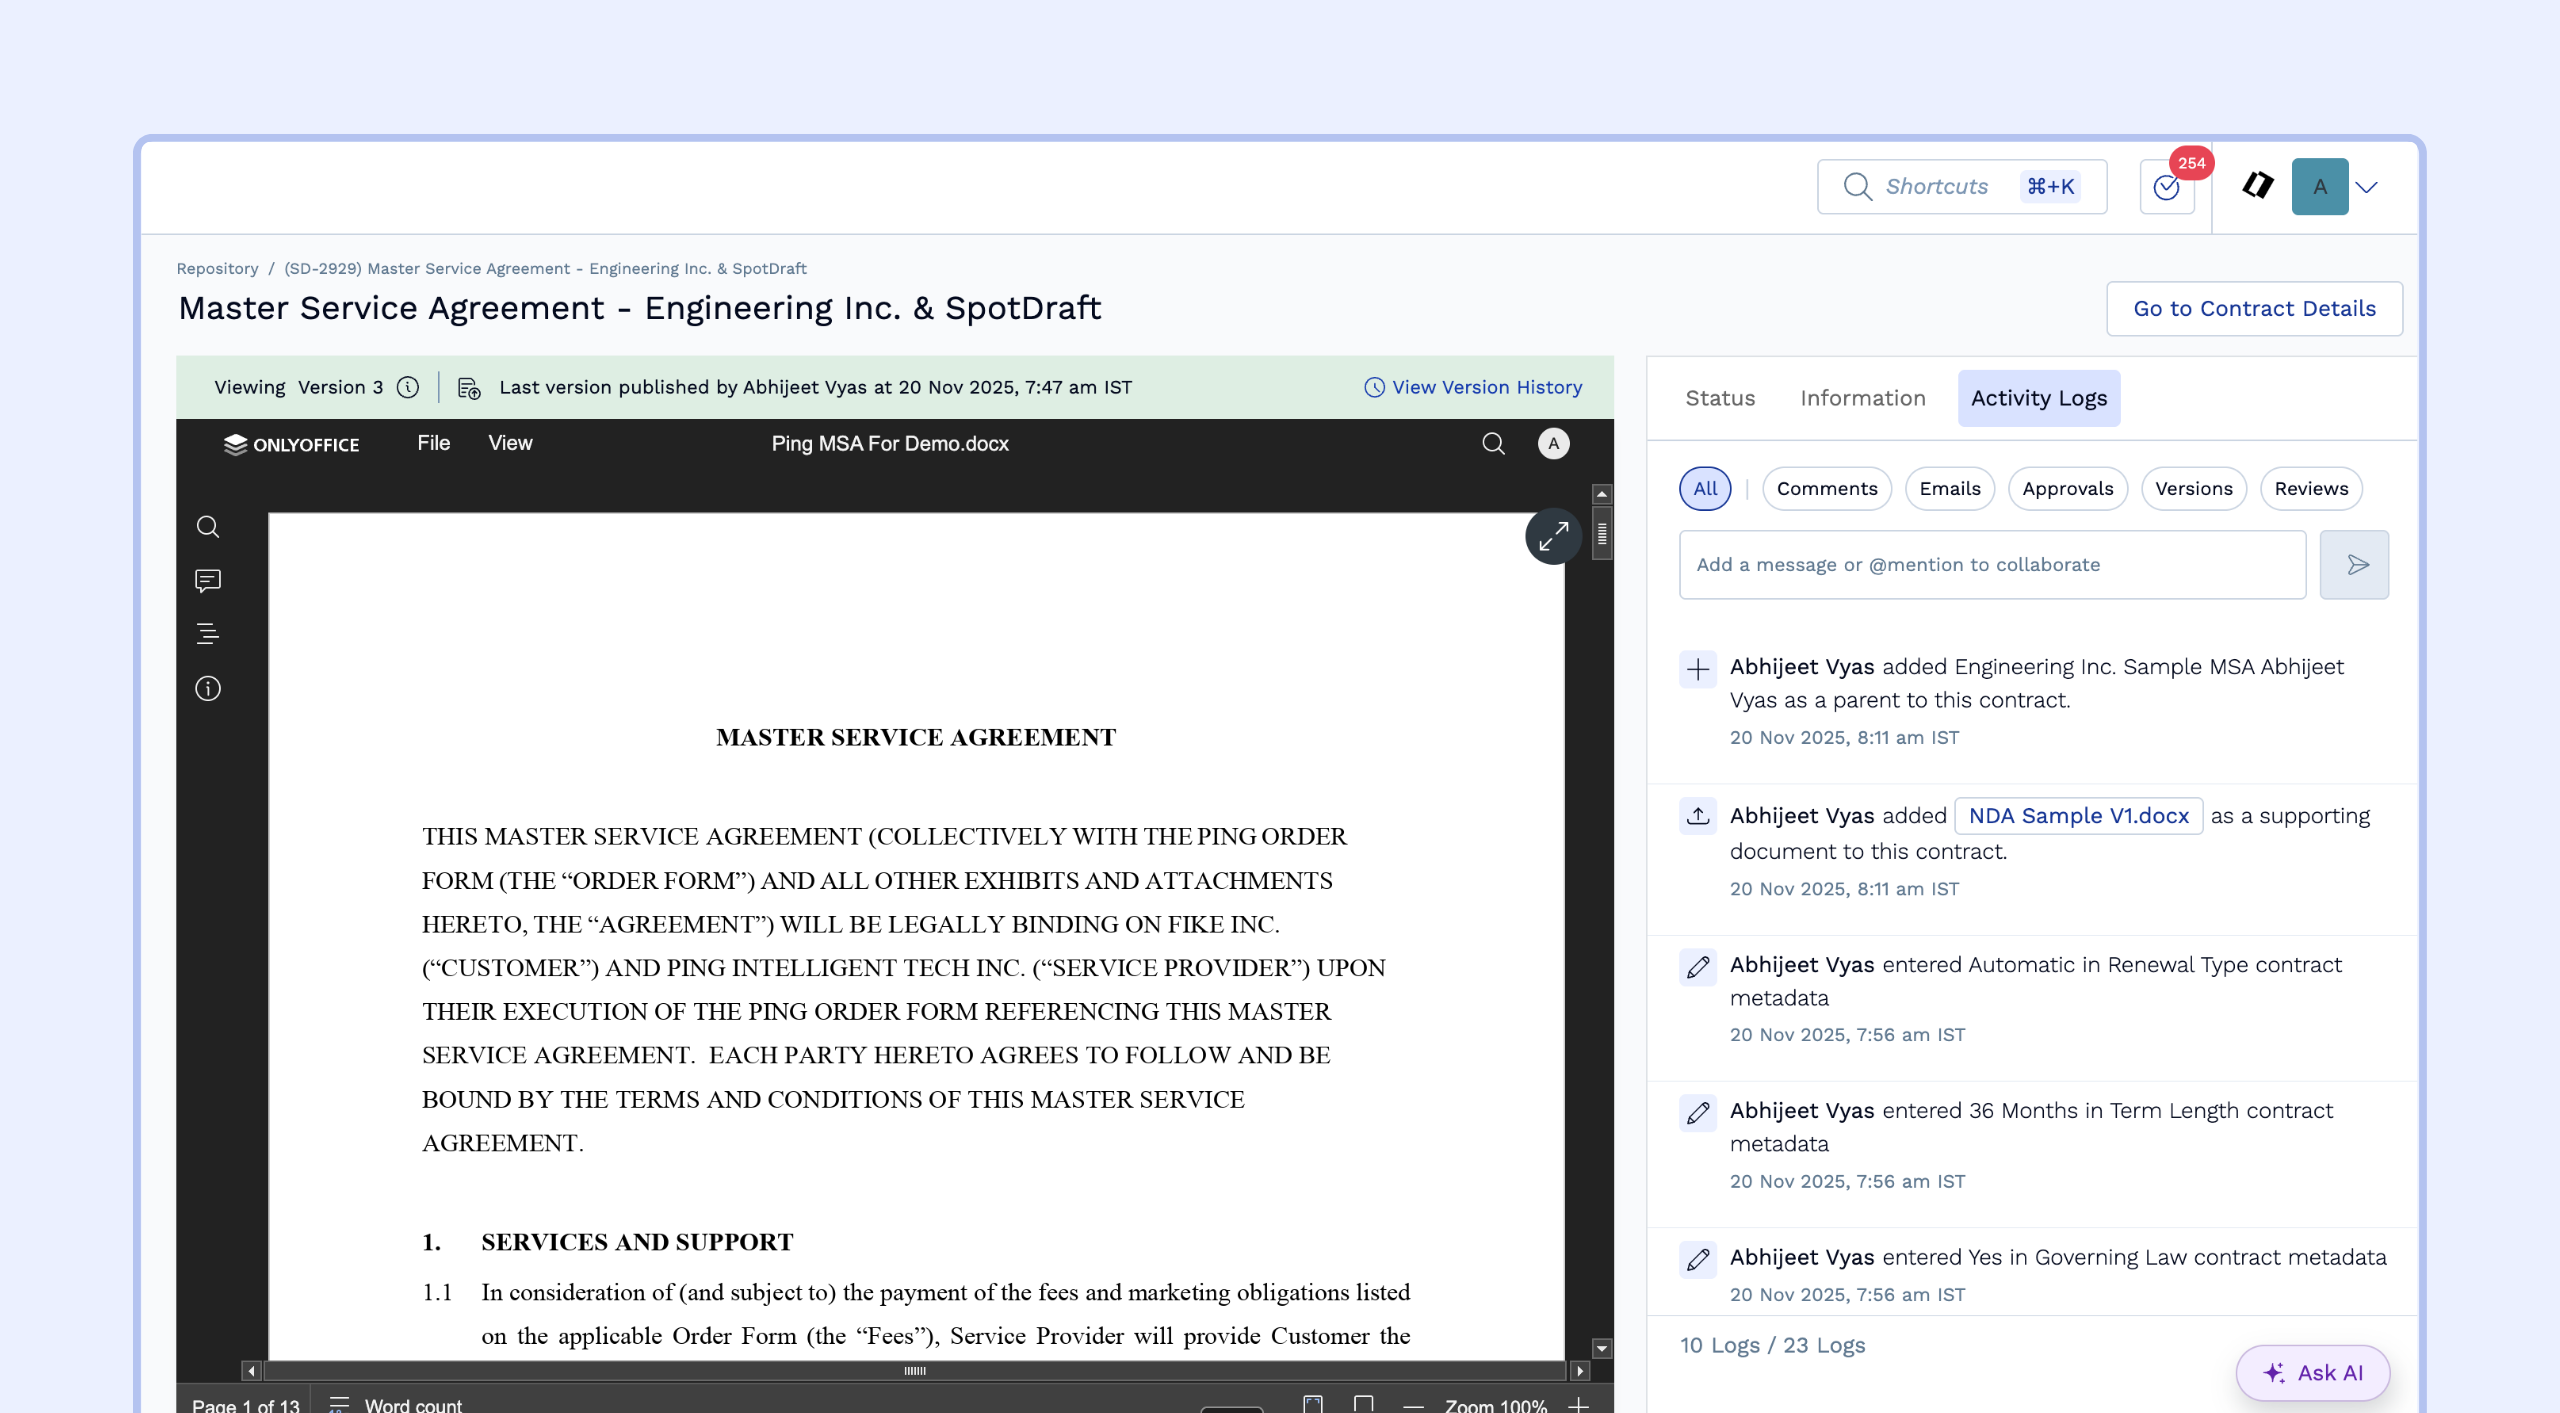Open the tasks icon with 254 badge
2560x1413 pixels.
pos(2167,187)
